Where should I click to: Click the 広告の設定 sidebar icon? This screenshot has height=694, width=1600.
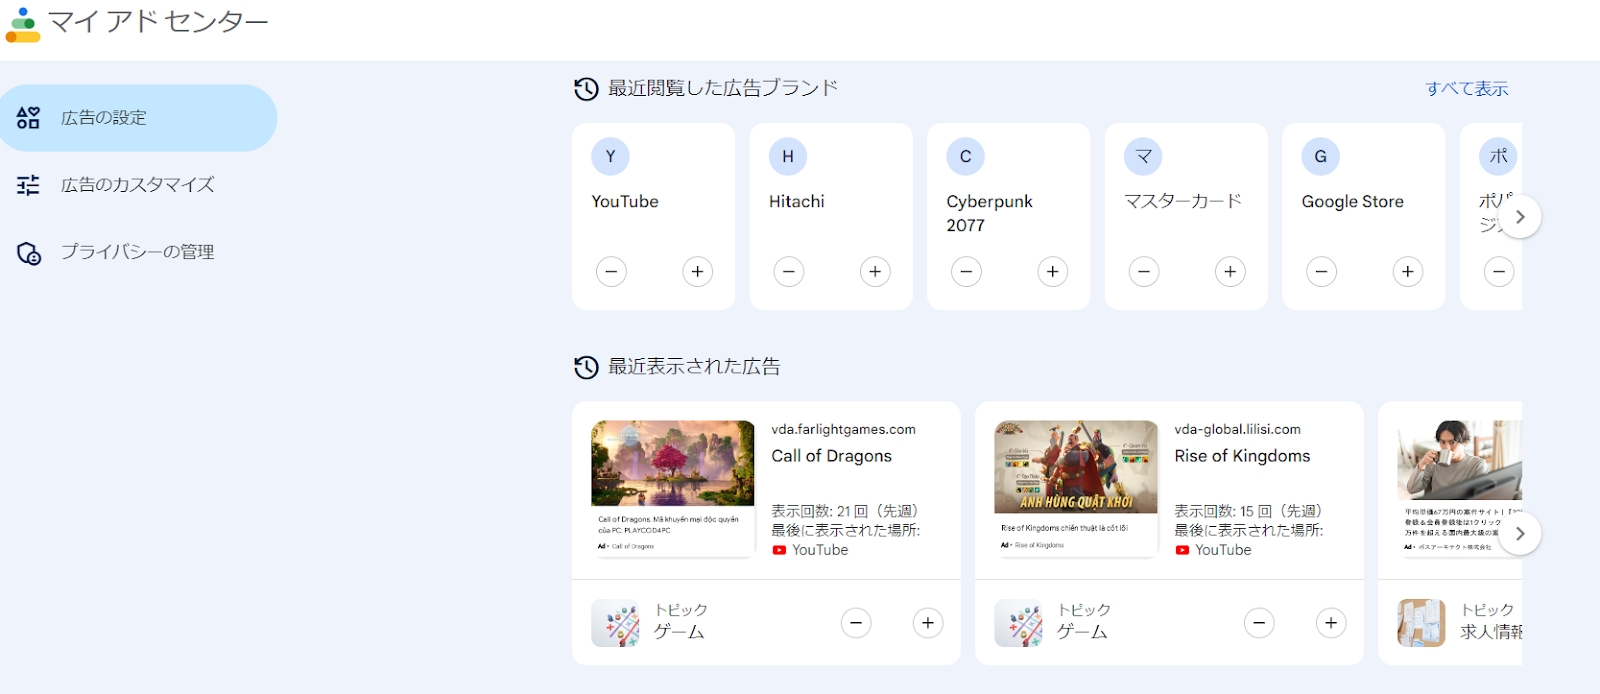tap(28, 118)
